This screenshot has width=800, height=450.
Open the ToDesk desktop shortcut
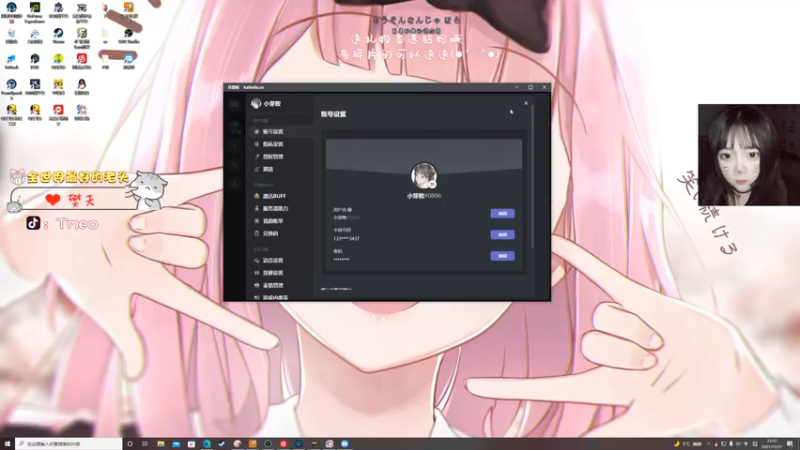11,61
